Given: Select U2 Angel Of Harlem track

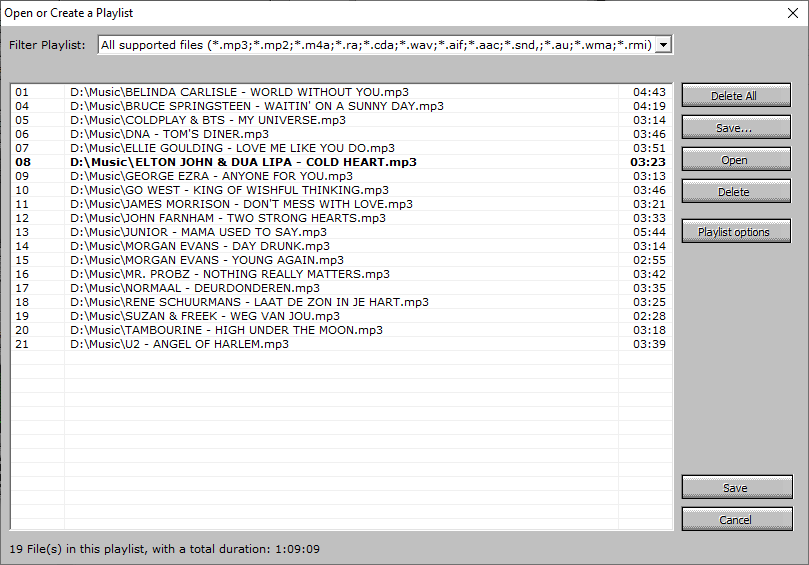Looking at the screenshot, I should [180, 344].
